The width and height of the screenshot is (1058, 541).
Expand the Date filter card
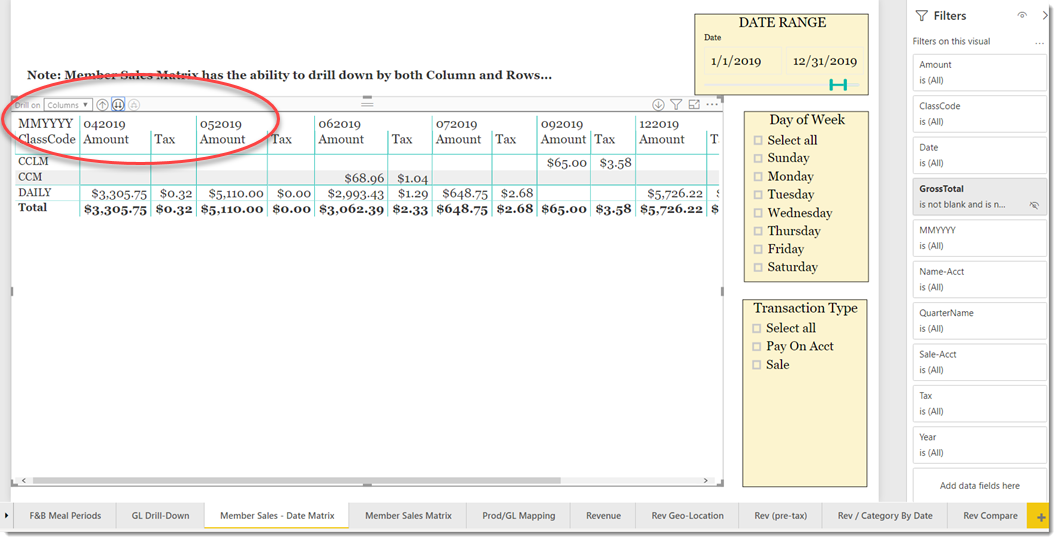pyautogui.click(x=979, y=154)
